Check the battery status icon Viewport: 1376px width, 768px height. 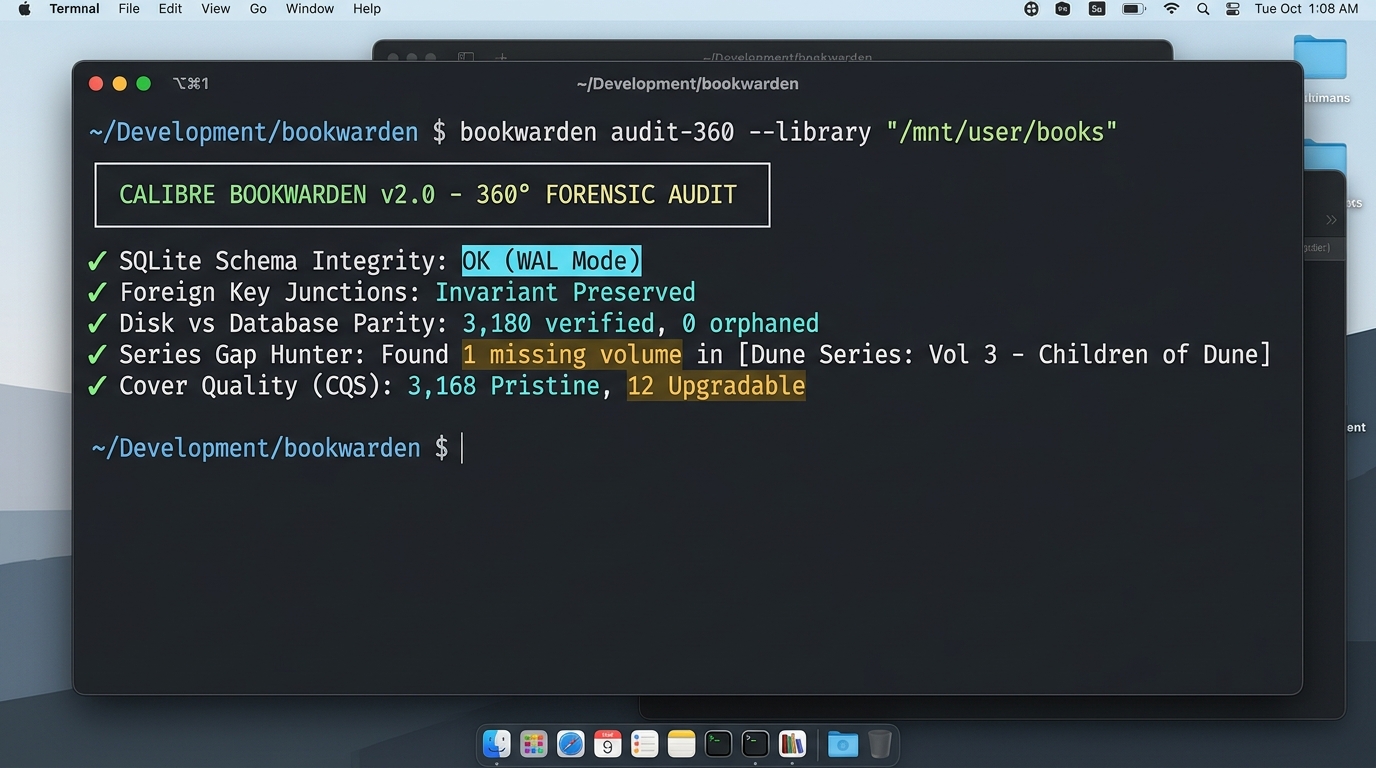(1133, 9)
